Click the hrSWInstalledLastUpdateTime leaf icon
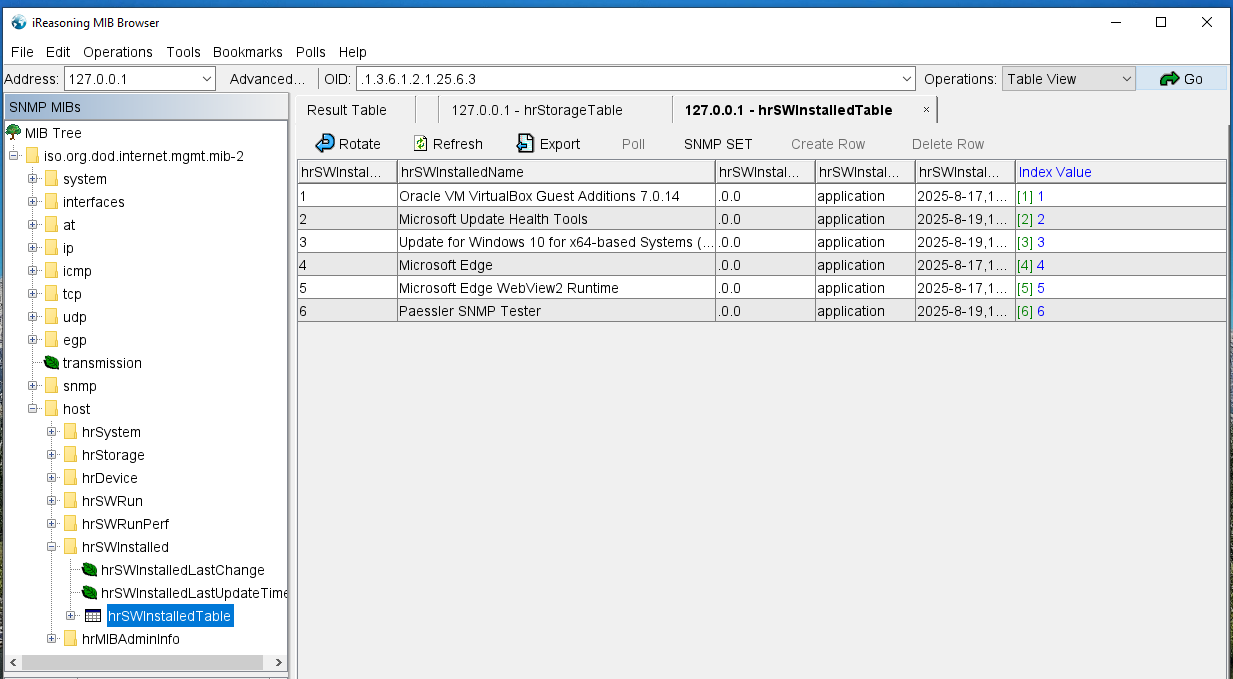This screenshot has width=1233, height=679. 90,593
